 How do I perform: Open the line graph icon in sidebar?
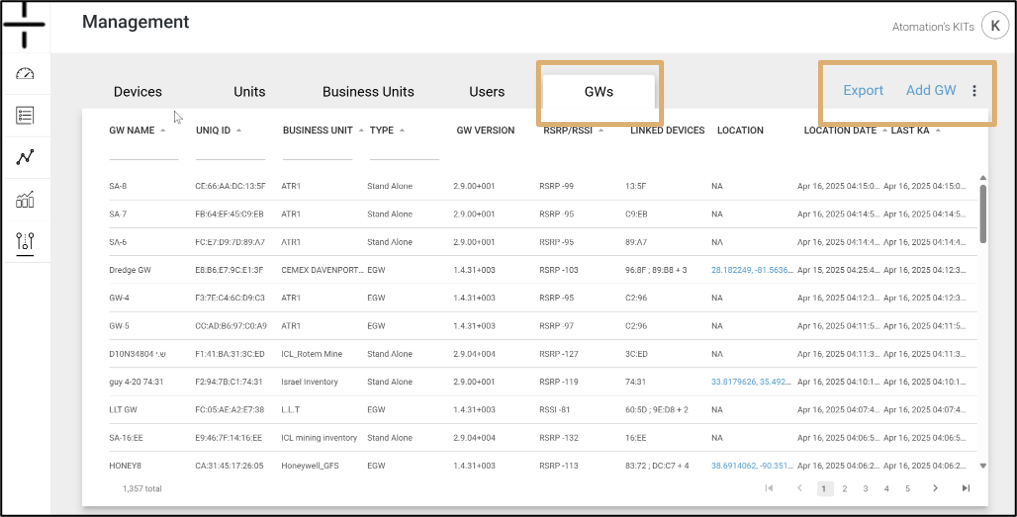[x=25, y=157]
